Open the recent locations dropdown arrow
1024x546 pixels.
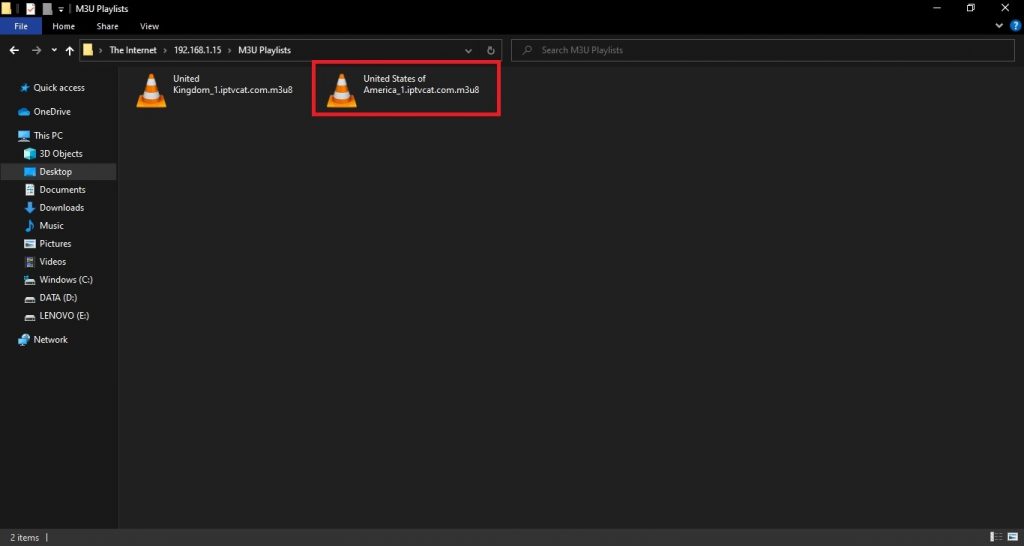coord(54,50)
